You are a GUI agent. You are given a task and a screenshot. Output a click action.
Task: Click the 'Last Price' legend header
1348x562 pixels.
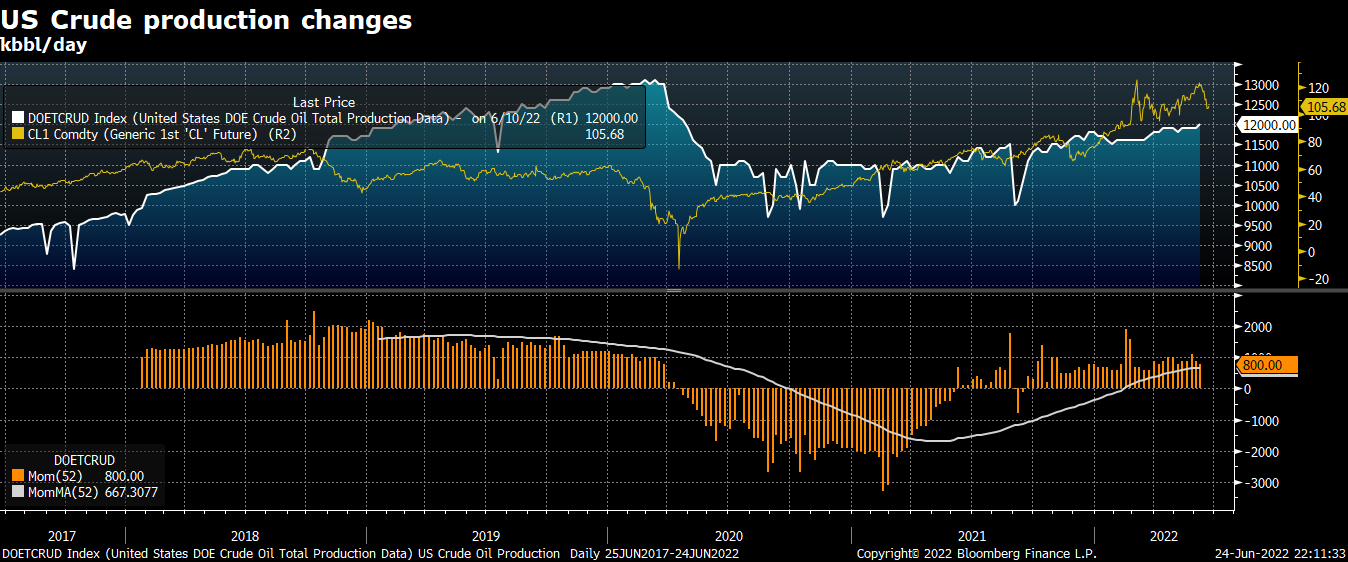(323, 102)
